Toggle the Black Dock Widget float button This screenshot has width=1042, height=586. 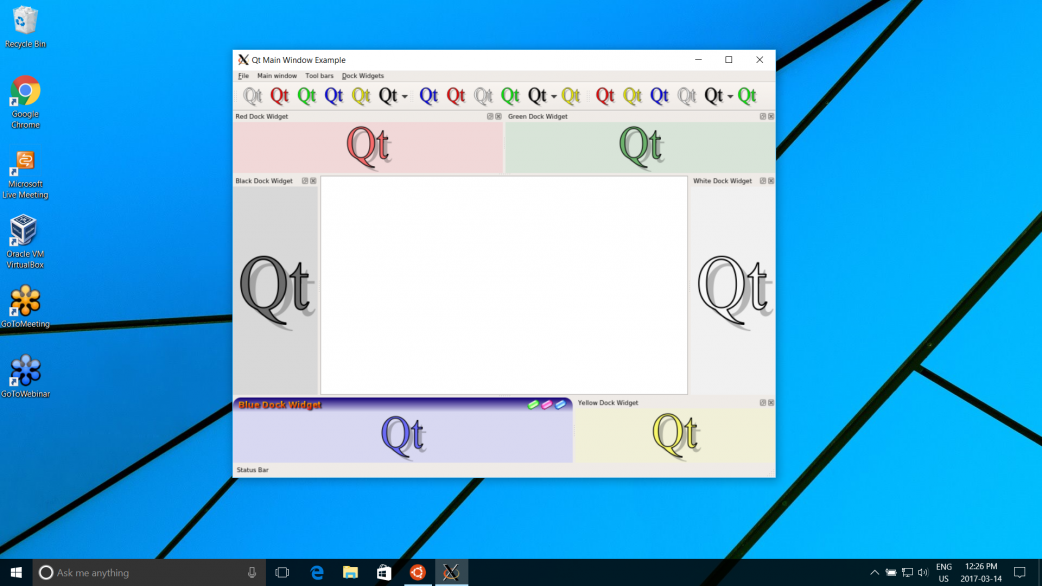coord(305,181)
